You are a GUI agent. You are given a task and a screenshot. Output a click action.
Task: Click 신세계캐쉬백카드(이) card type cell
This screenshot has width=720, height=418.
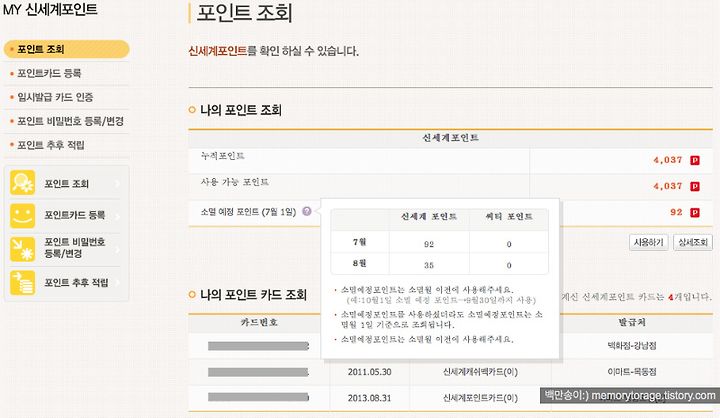point(480,372)
